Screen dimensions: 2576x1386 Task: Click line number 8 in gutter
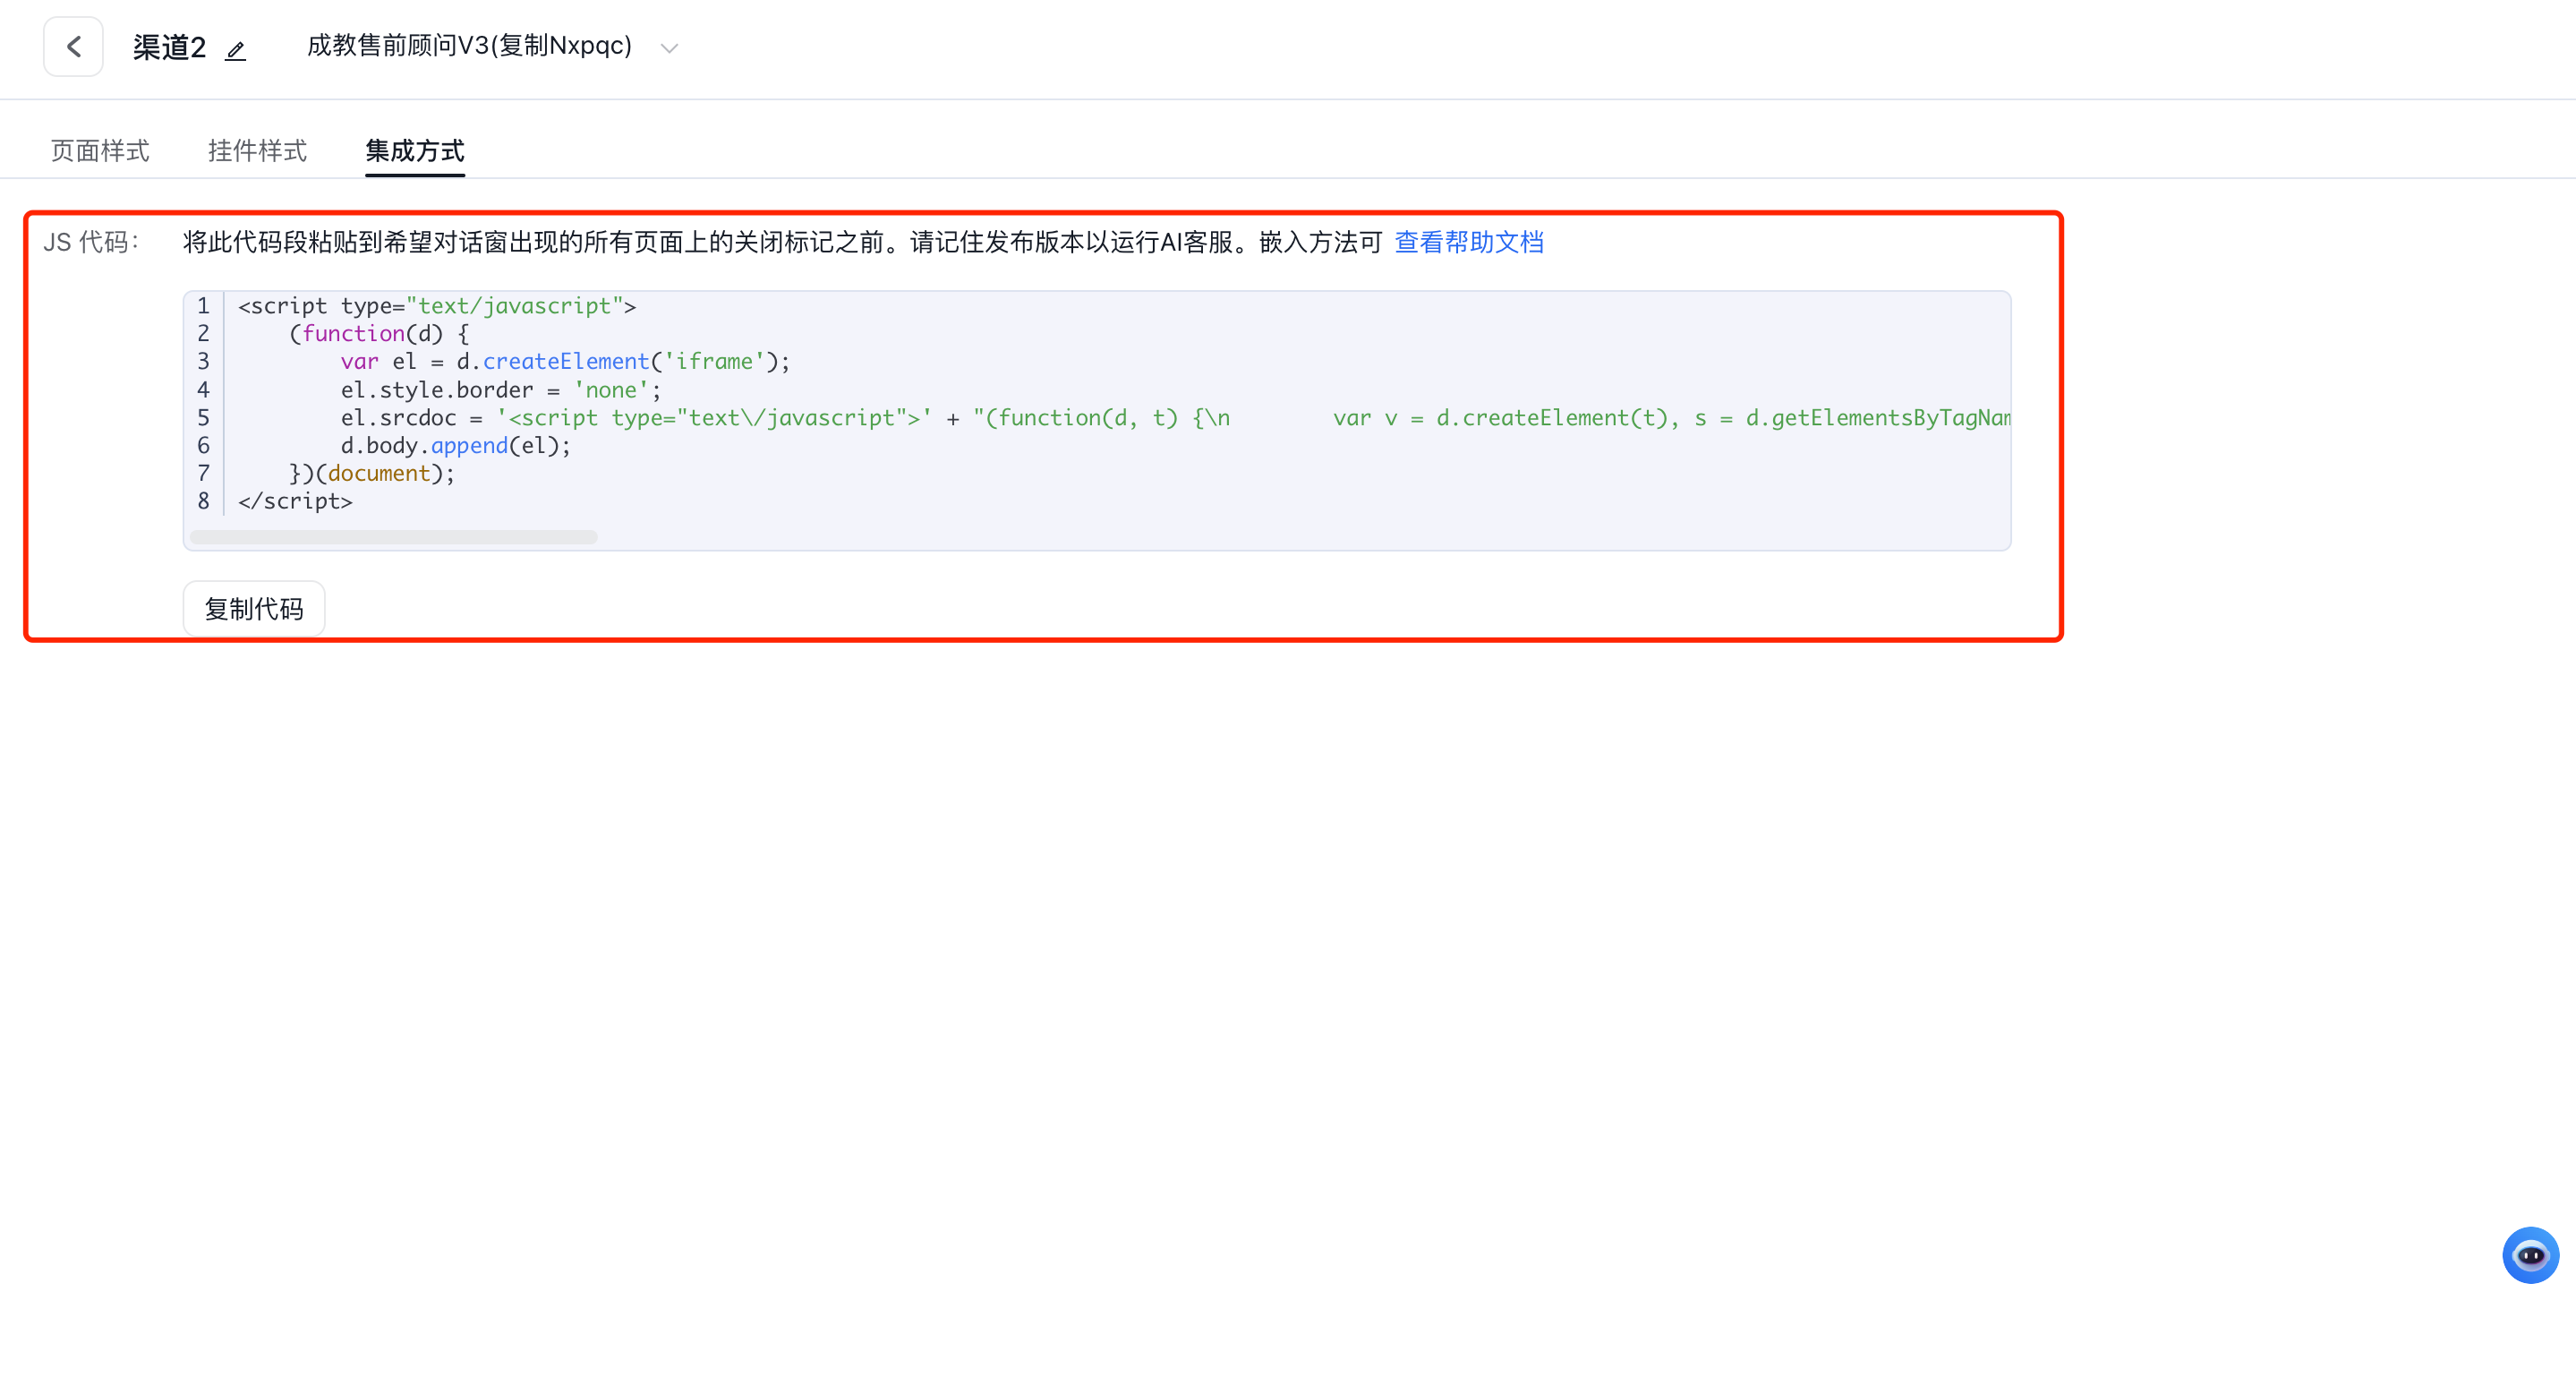tap(203, 501)
